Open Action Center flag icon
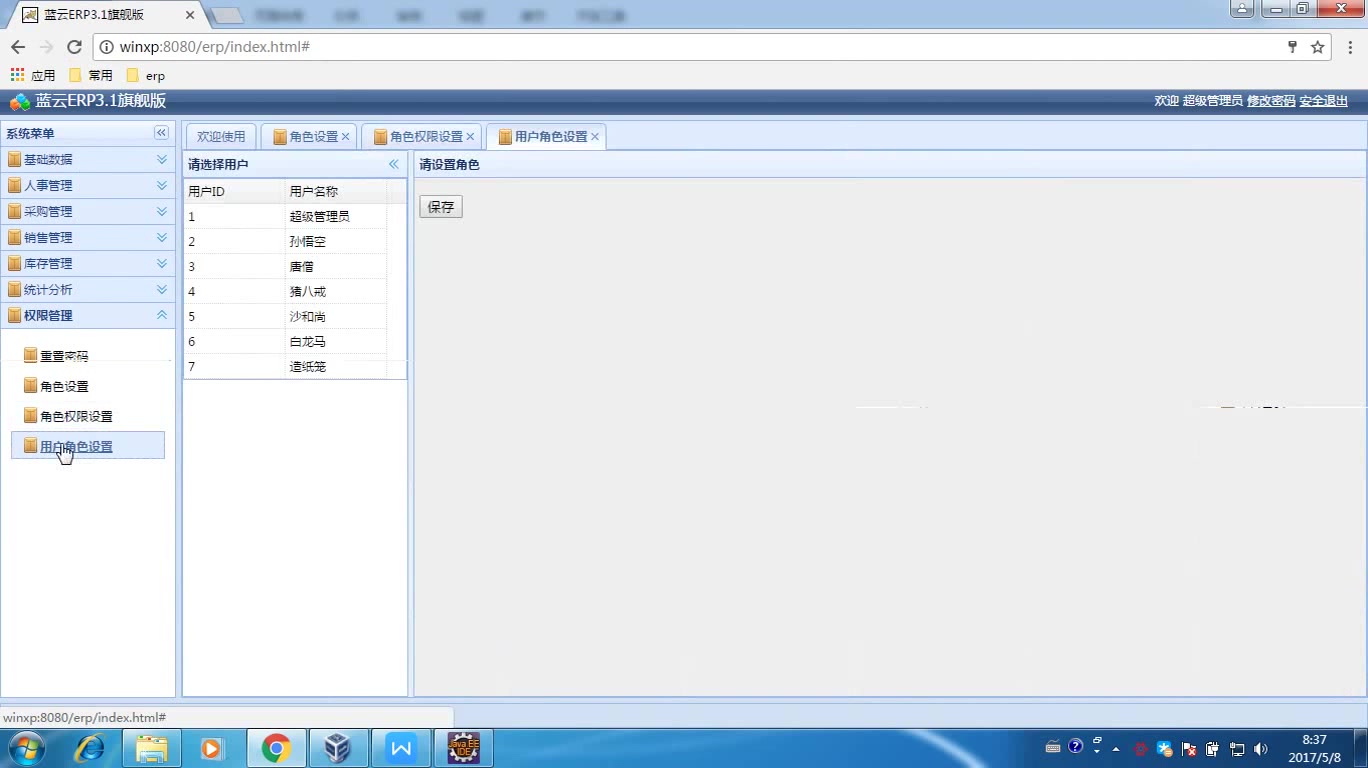The image size is (1368, 768). click(1189, 748)
